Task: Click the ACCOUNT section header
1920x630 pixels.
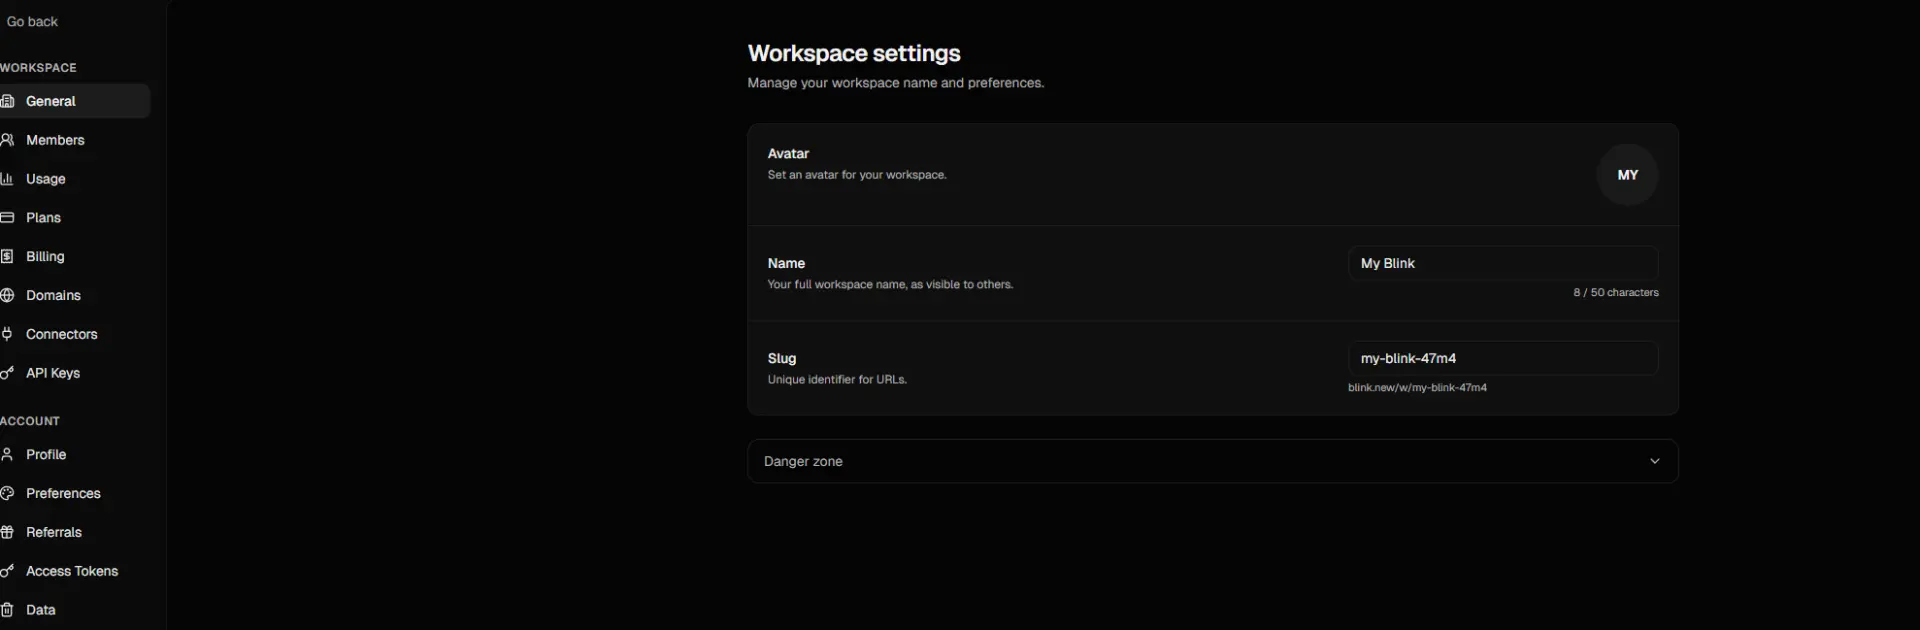Action: pos(30,421)
